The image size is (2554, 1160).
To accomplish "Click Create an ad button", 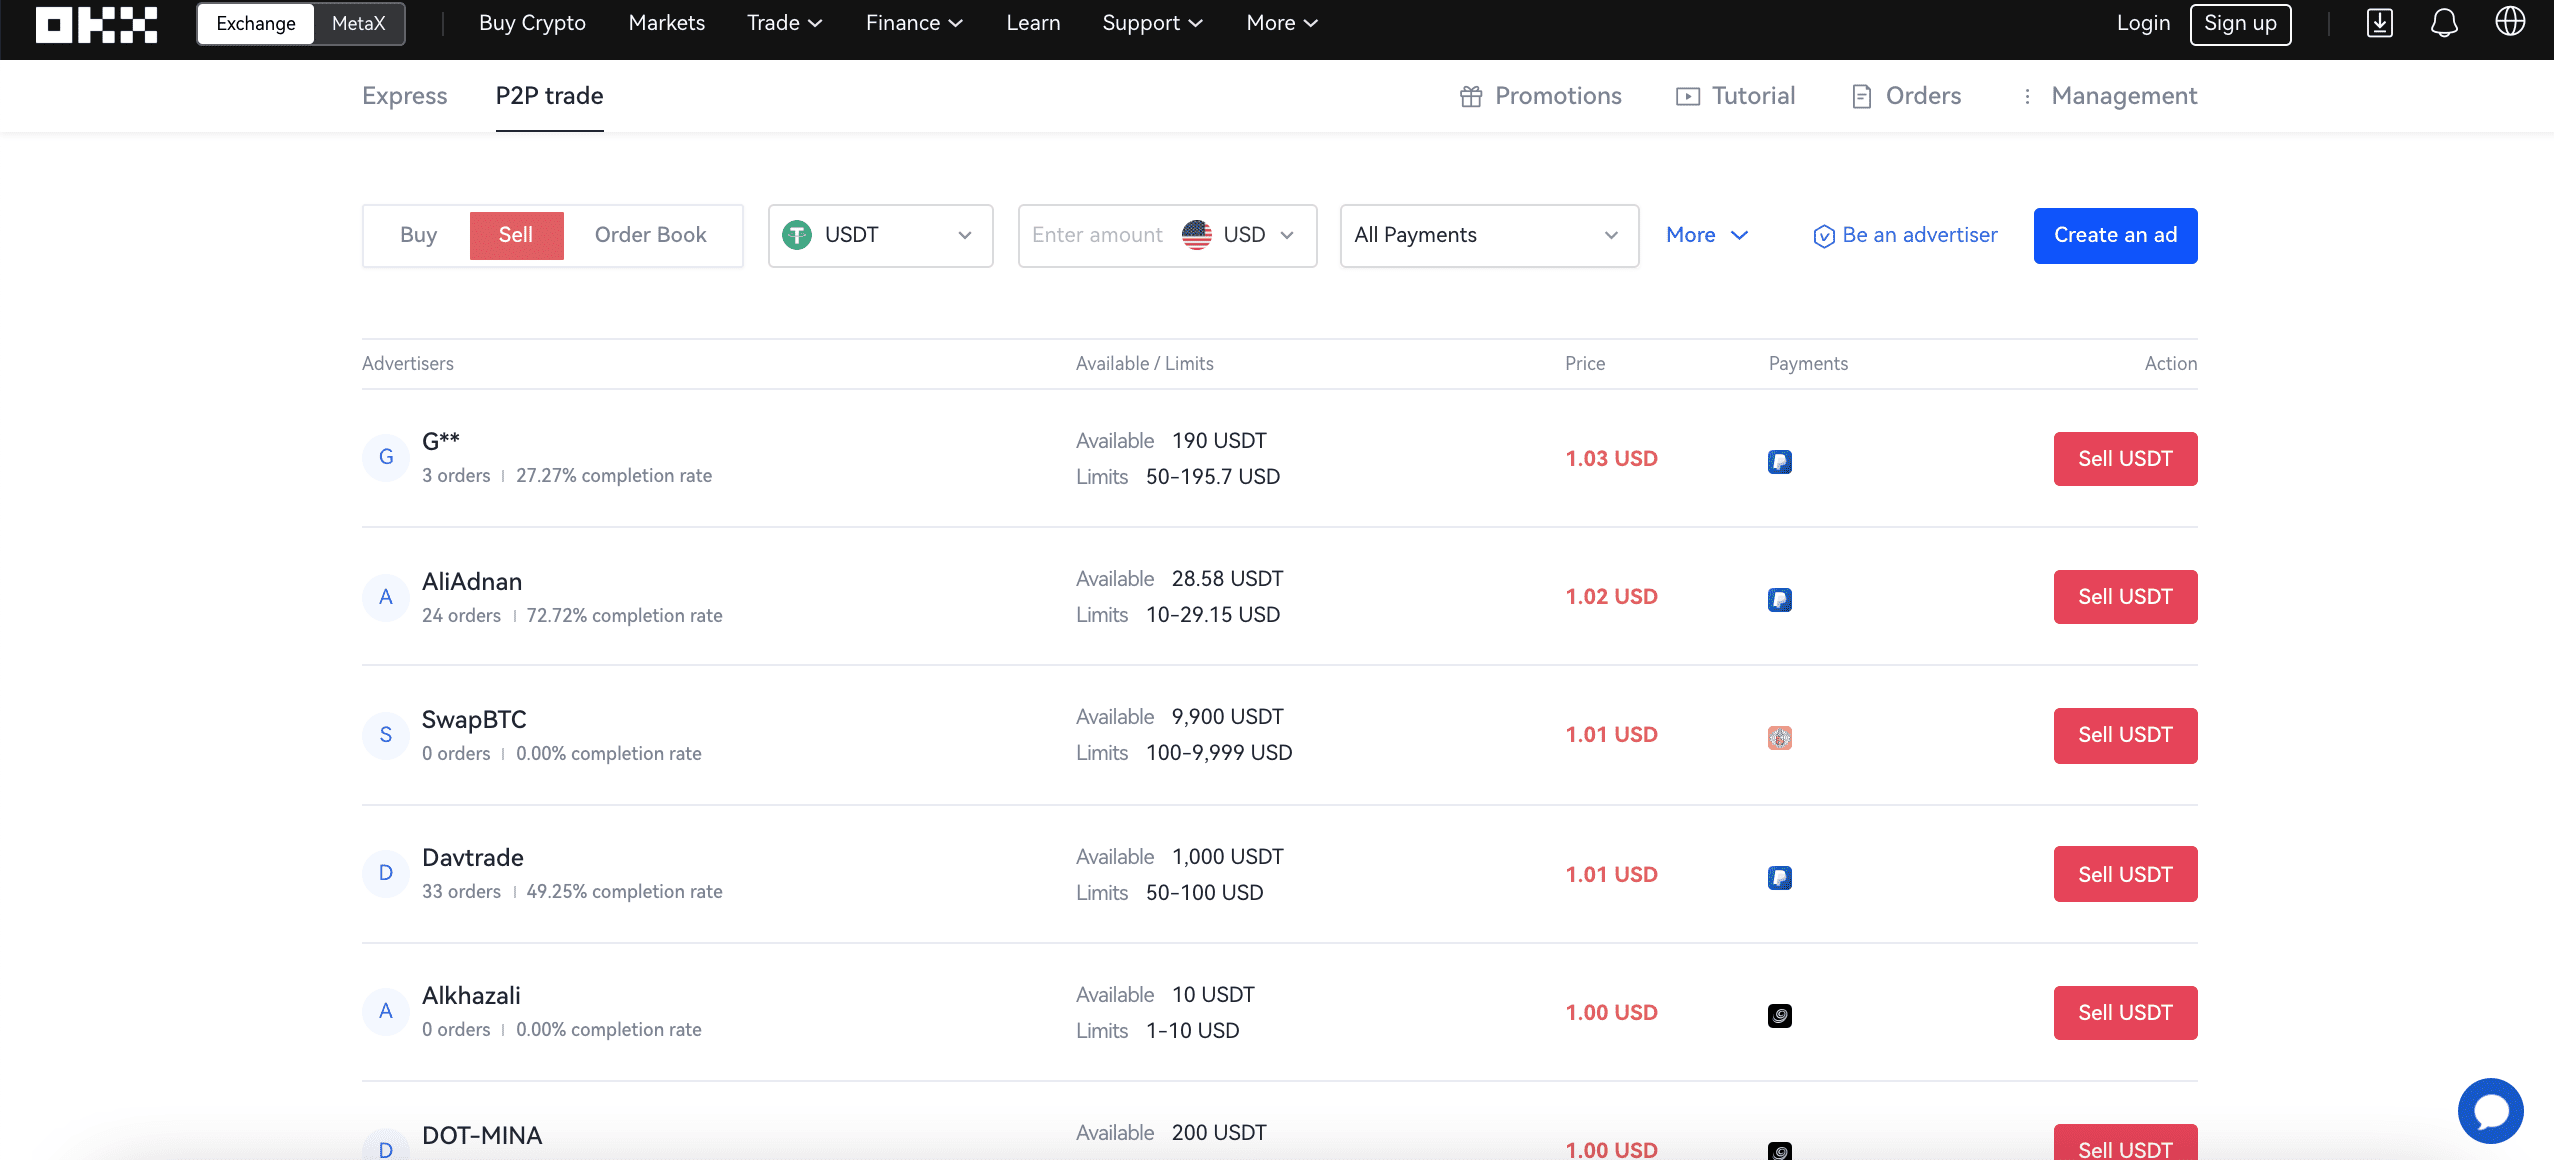I will pos(2116,236).
